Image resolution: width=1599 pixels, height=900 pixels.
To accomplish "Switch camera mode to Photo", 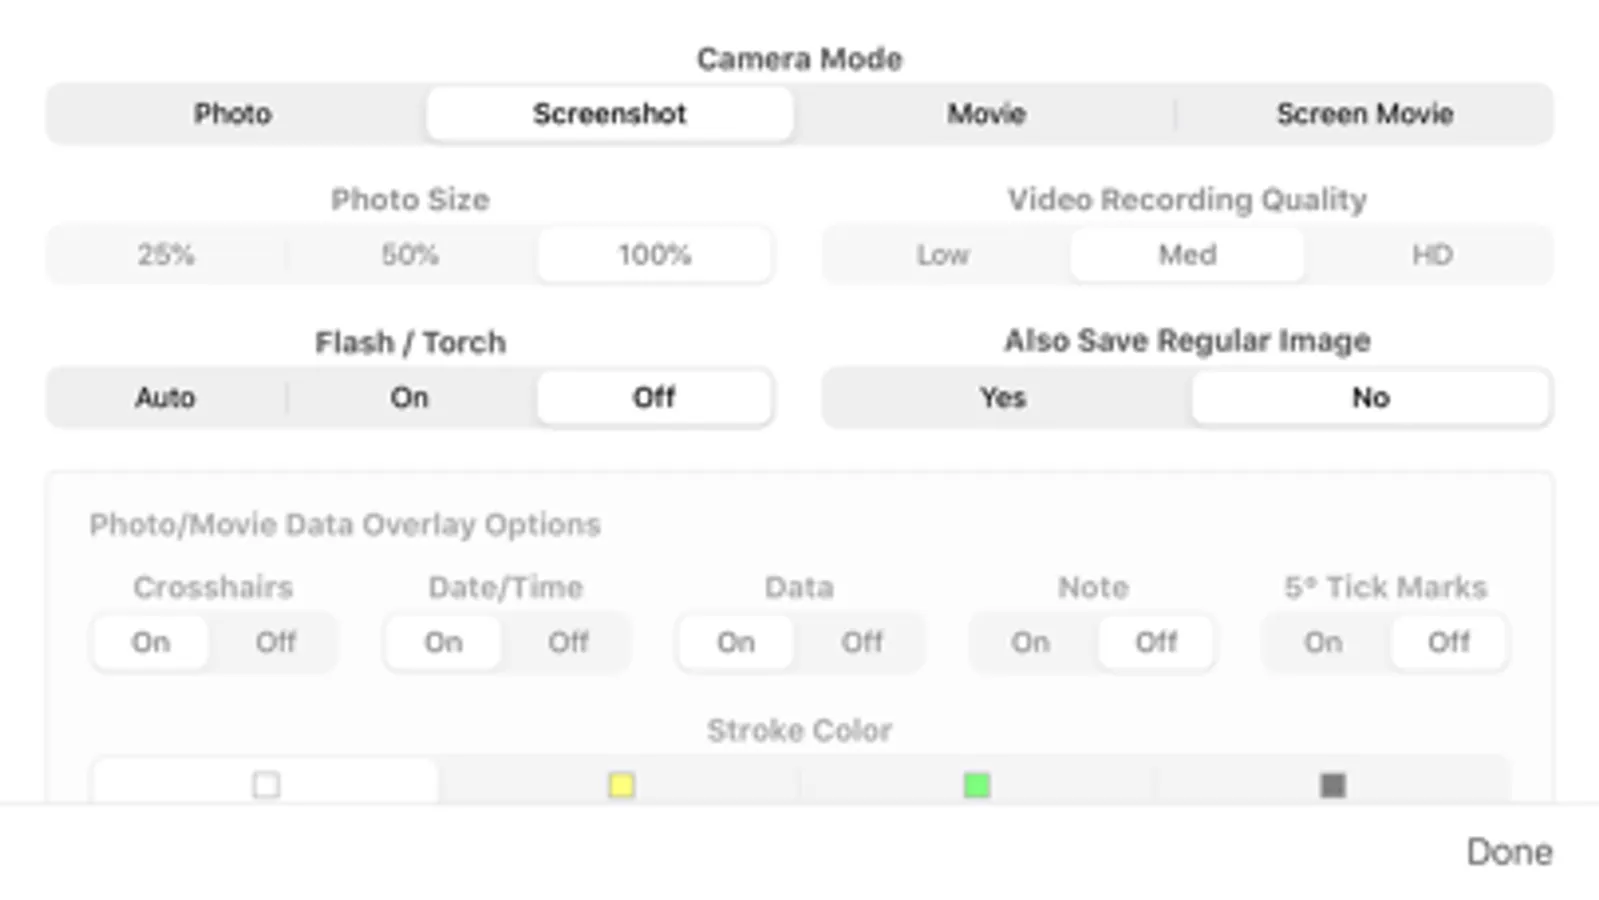I will point(233,114).
